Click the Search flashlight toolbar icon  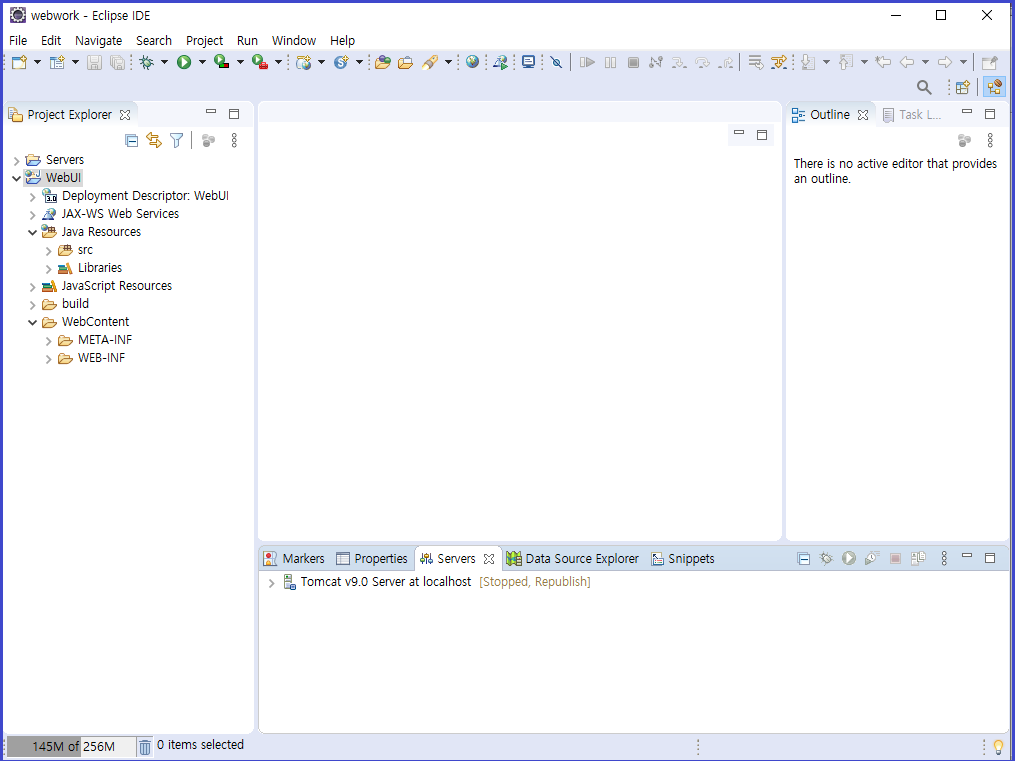click(x=430, y=62)
